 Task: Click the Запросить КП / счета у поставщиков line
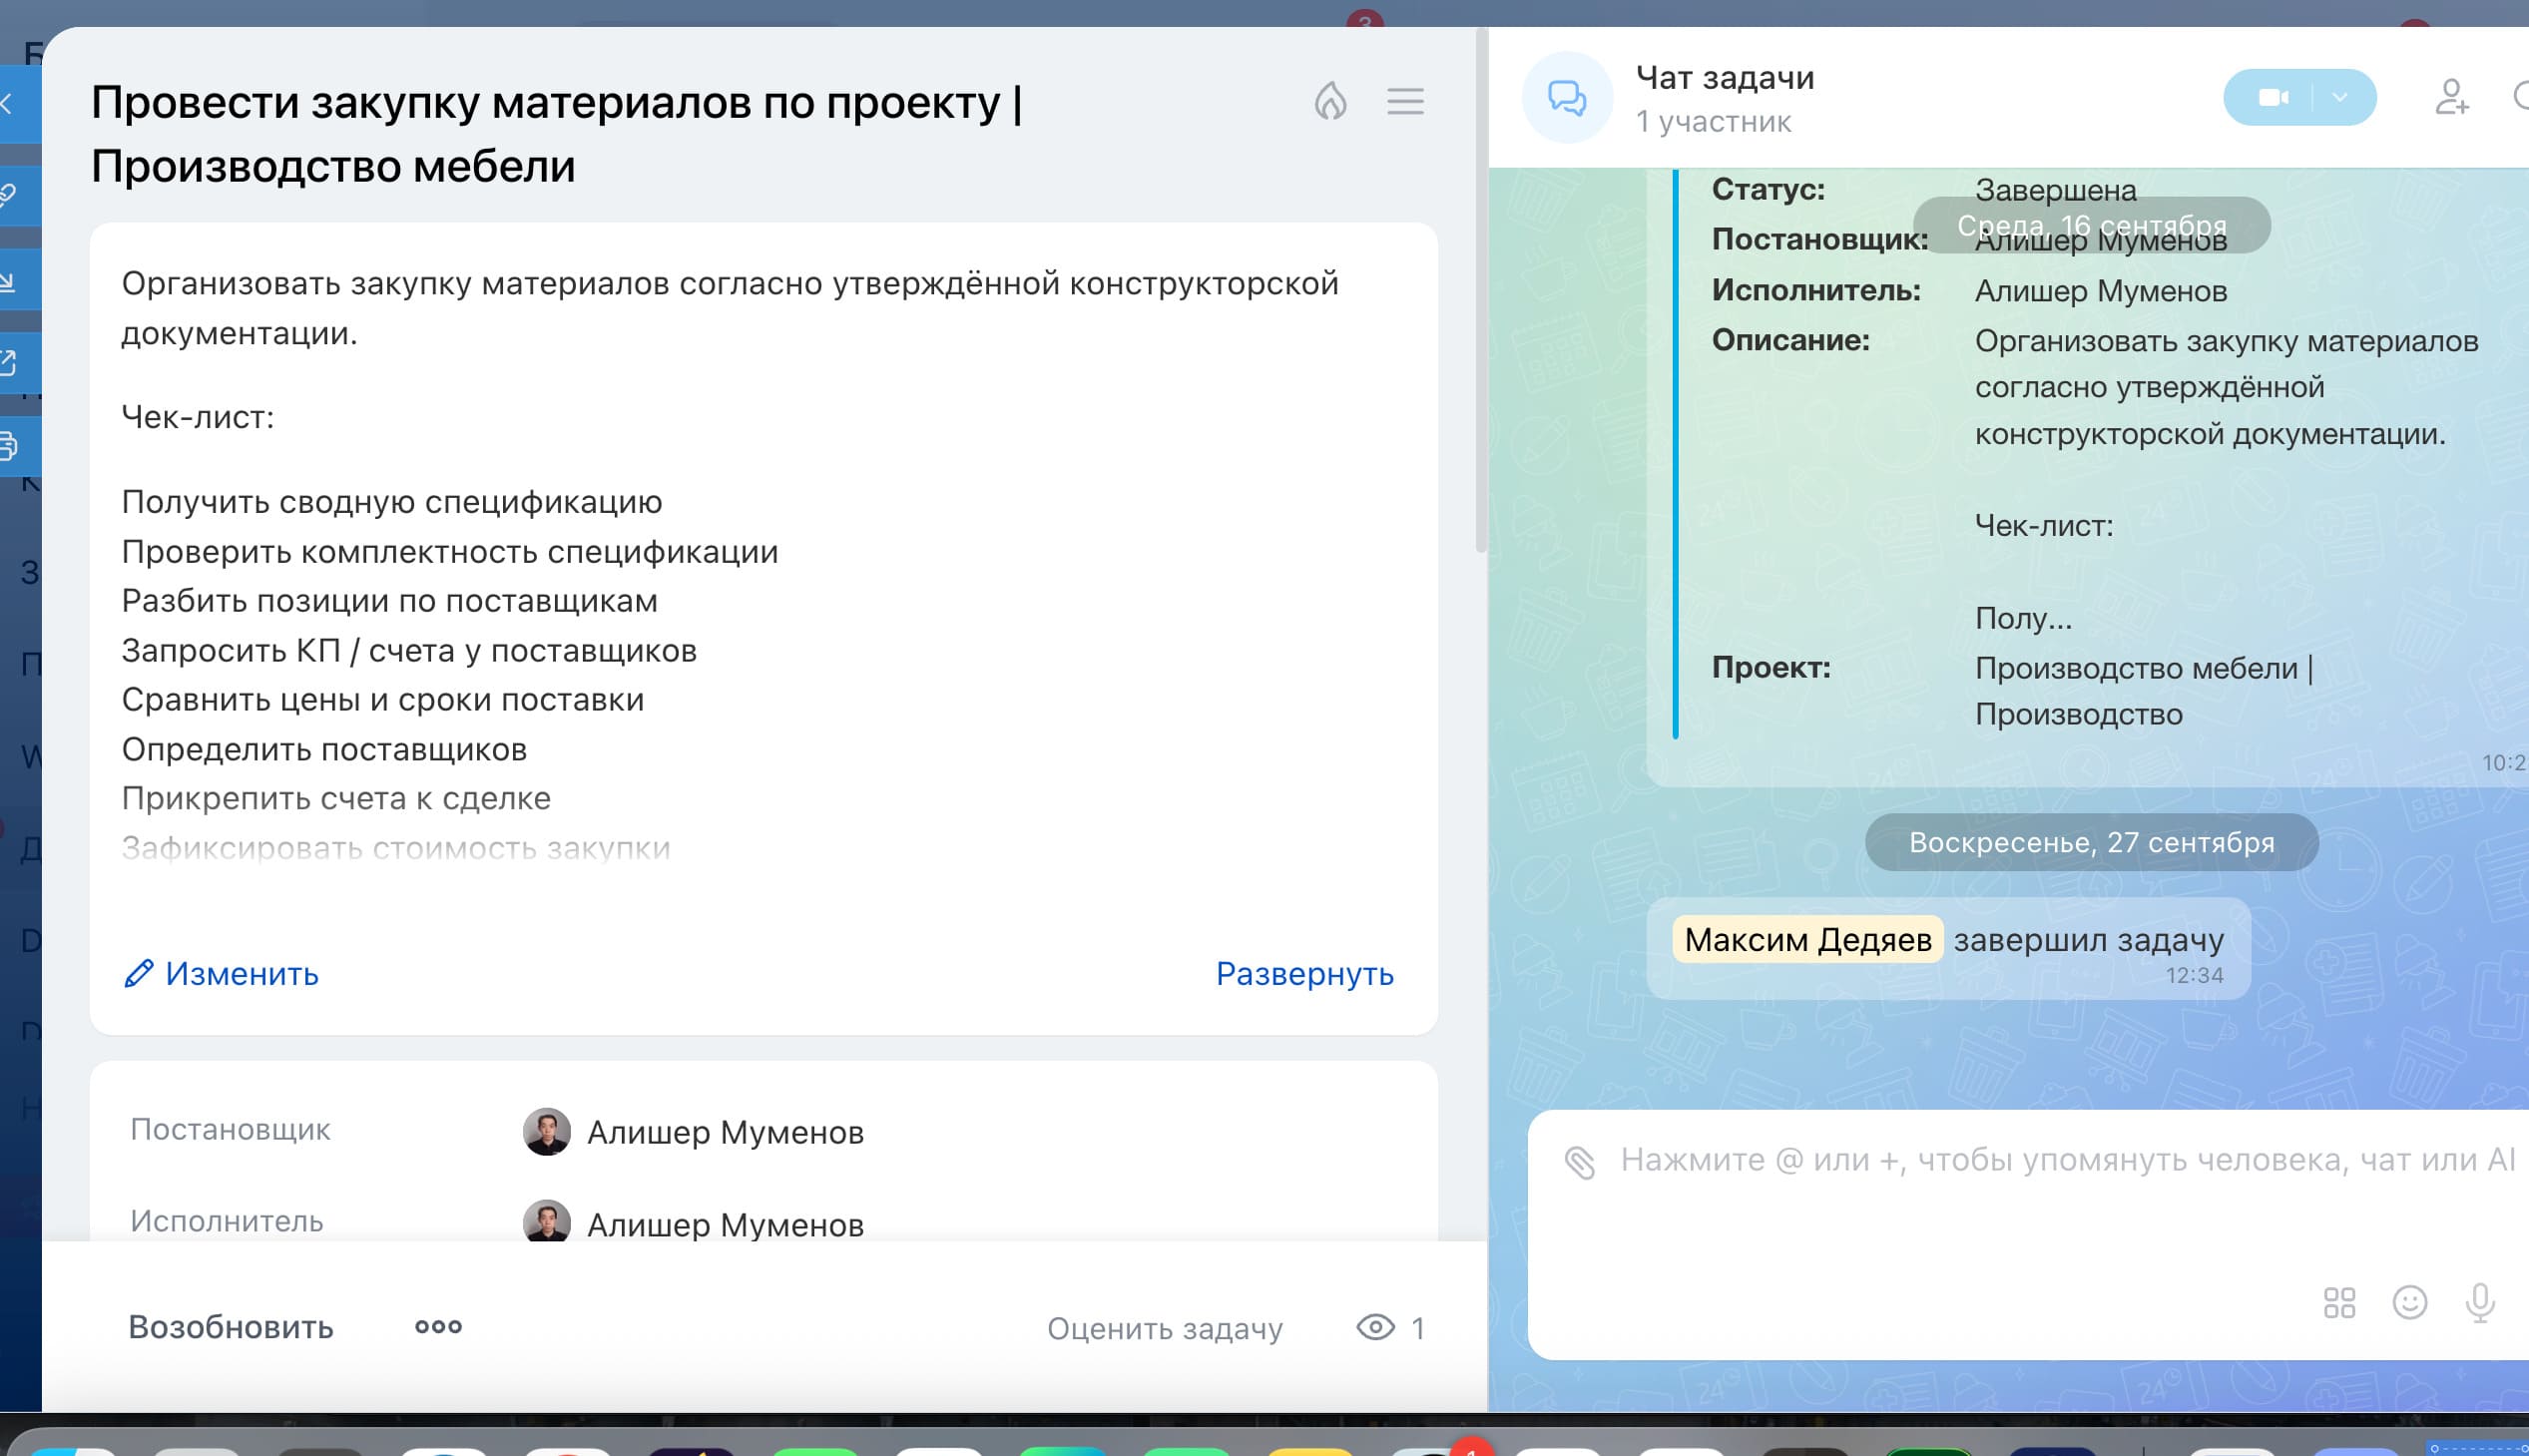tap(409, 651)
